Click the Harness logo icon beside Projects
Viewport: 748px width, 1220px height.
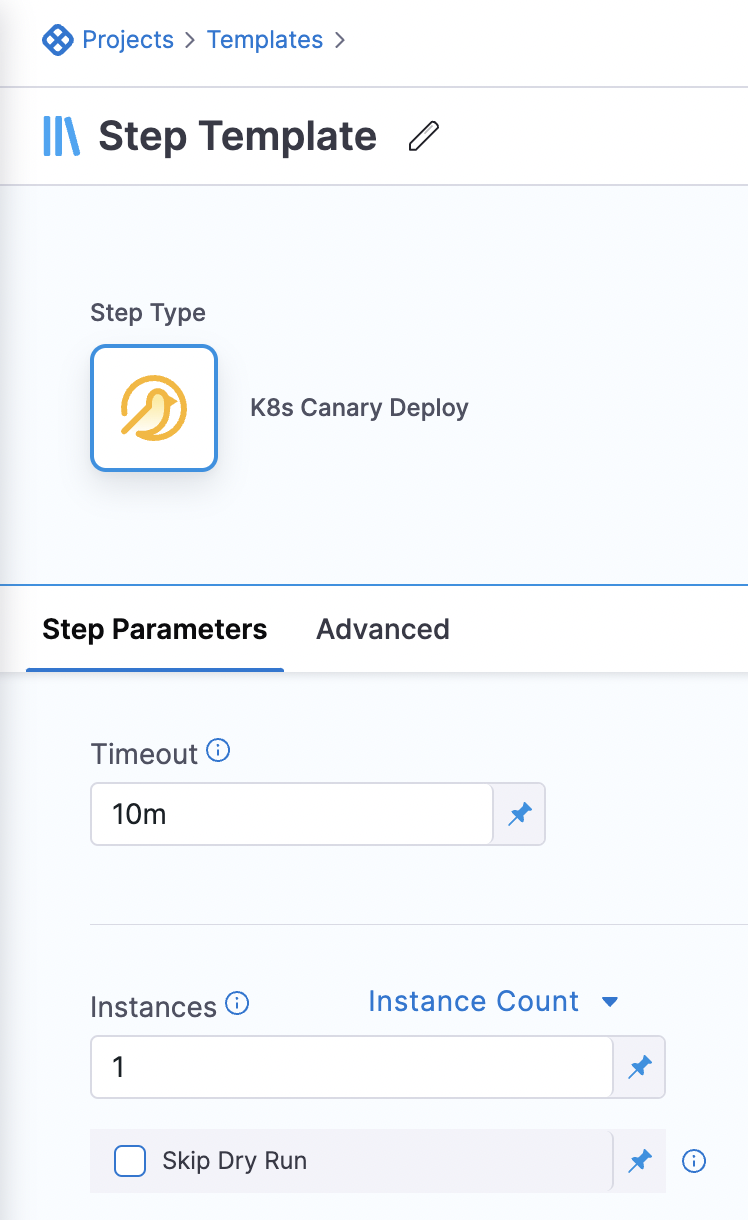[57, 40]
